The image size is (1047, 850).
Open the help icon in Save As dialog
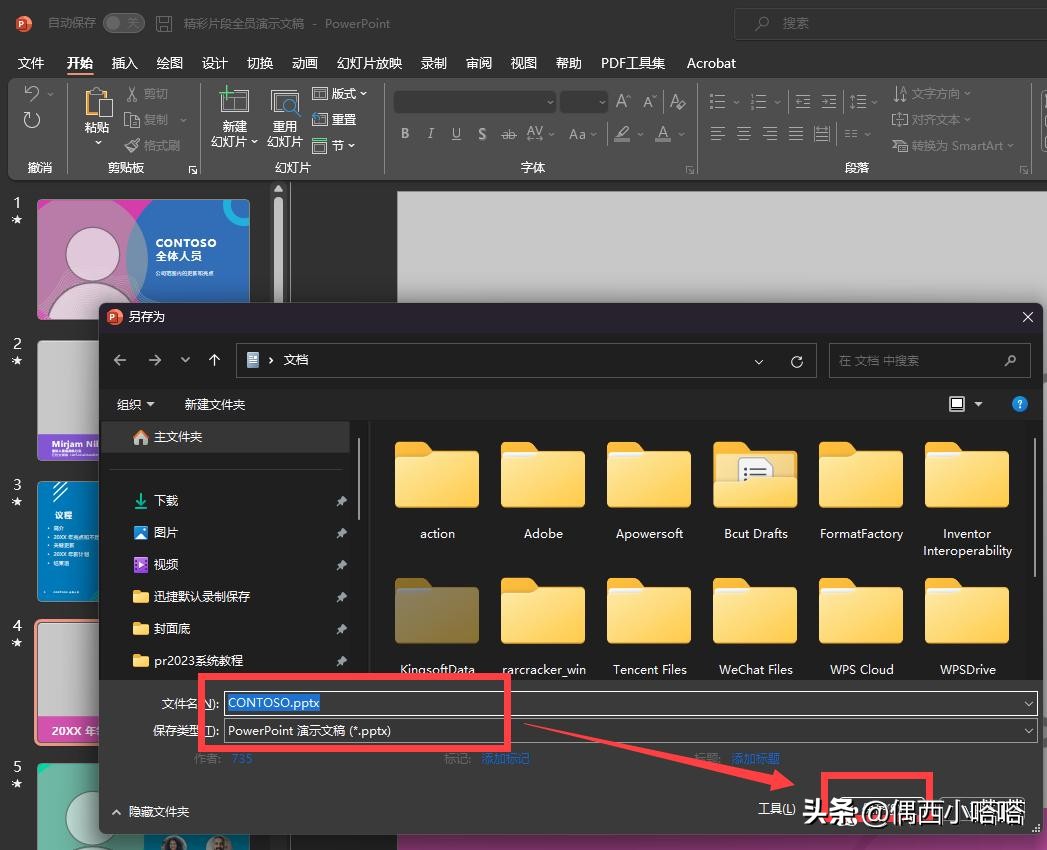[1019, 404]
